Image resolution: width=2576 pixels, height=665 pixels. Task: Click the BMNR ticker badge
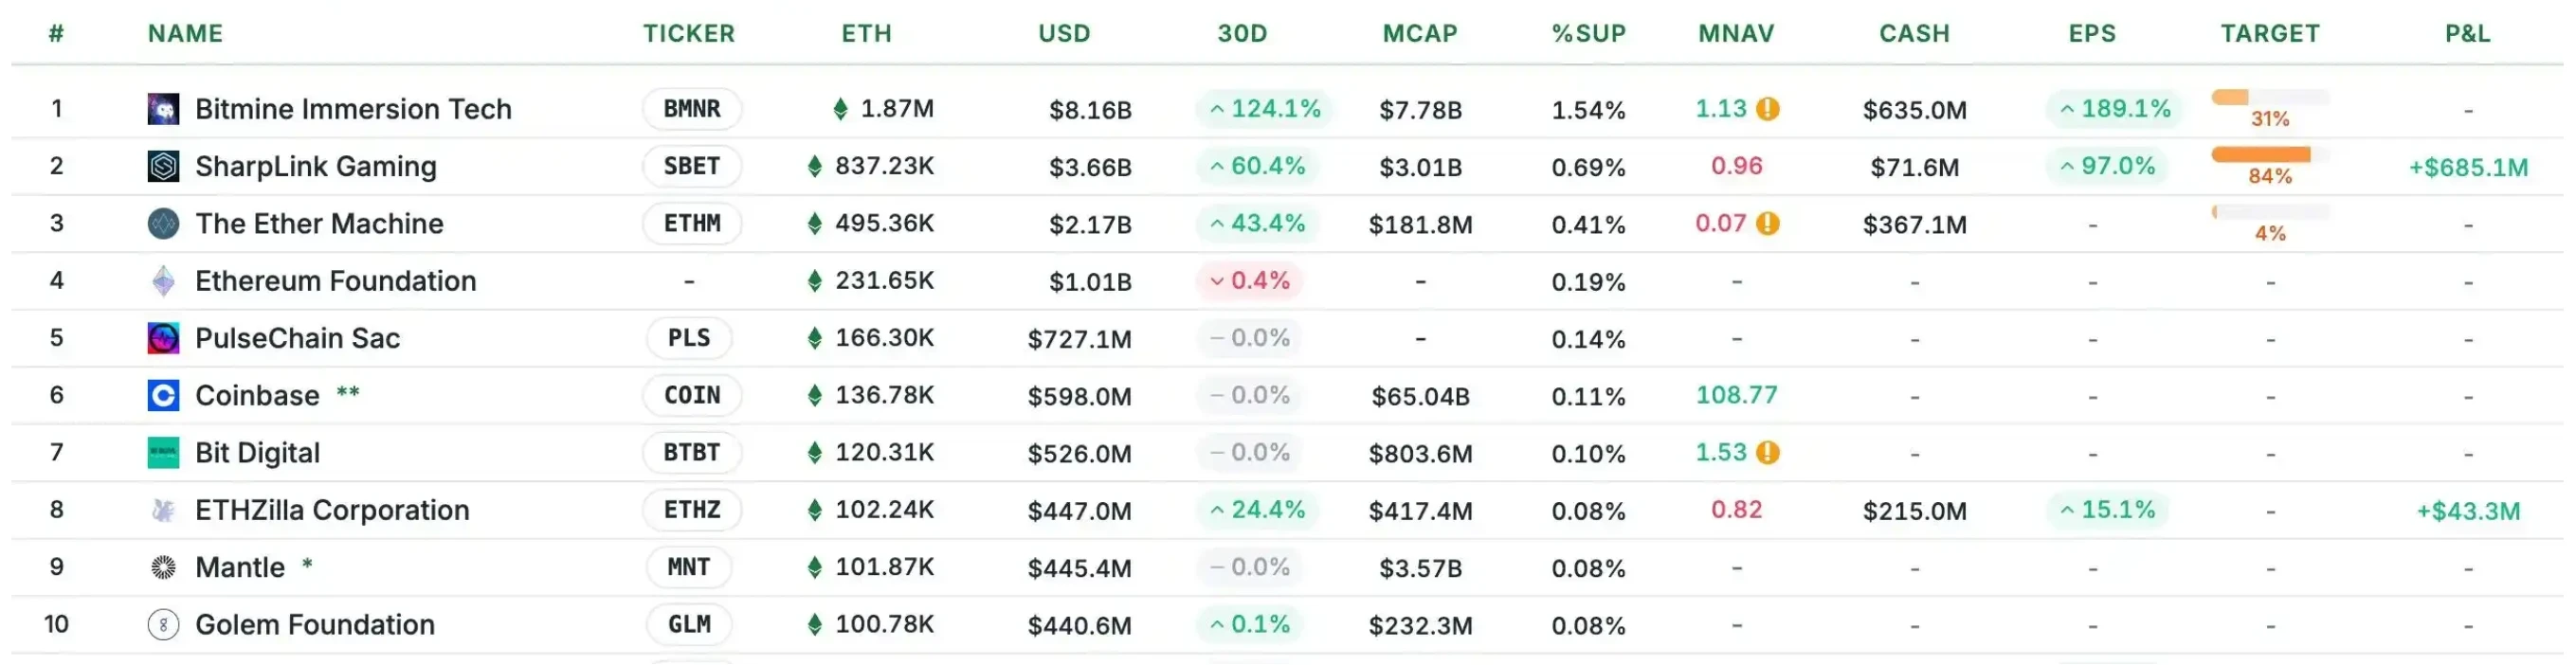(692, 109)
